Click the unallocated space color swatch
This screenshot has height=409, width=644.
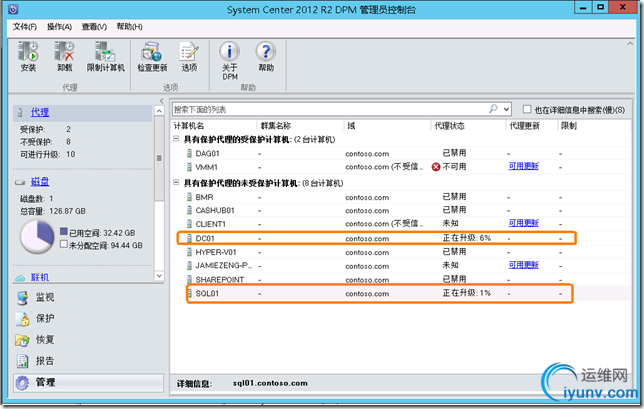tap(64, 244)
